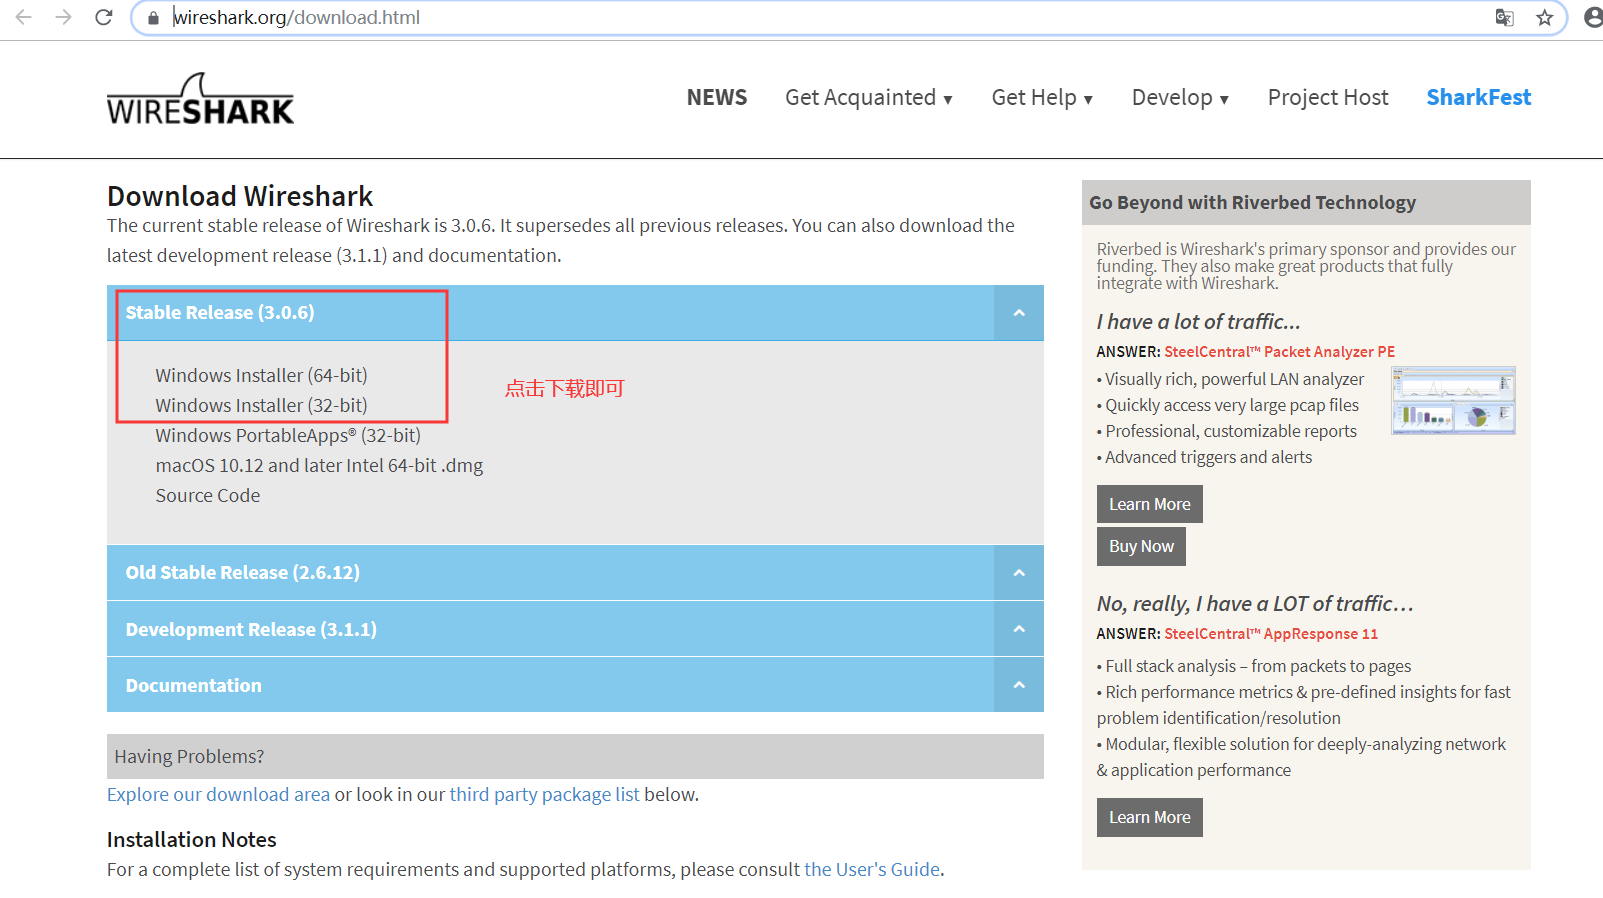This screenshot has width=1603, height=898.
Task: Expand the Development Release (3.1.1) section
Action: tap(1019, 629)
